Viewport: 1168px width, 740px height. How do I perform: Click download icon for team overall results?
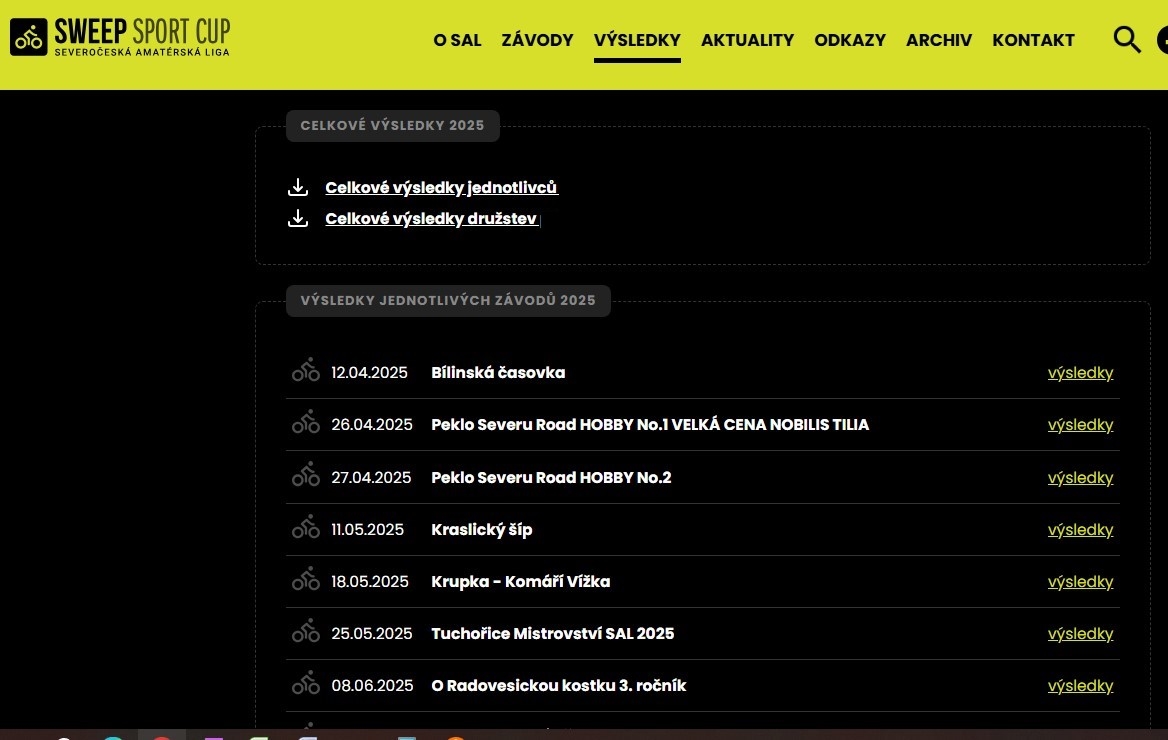coord(298,219)
